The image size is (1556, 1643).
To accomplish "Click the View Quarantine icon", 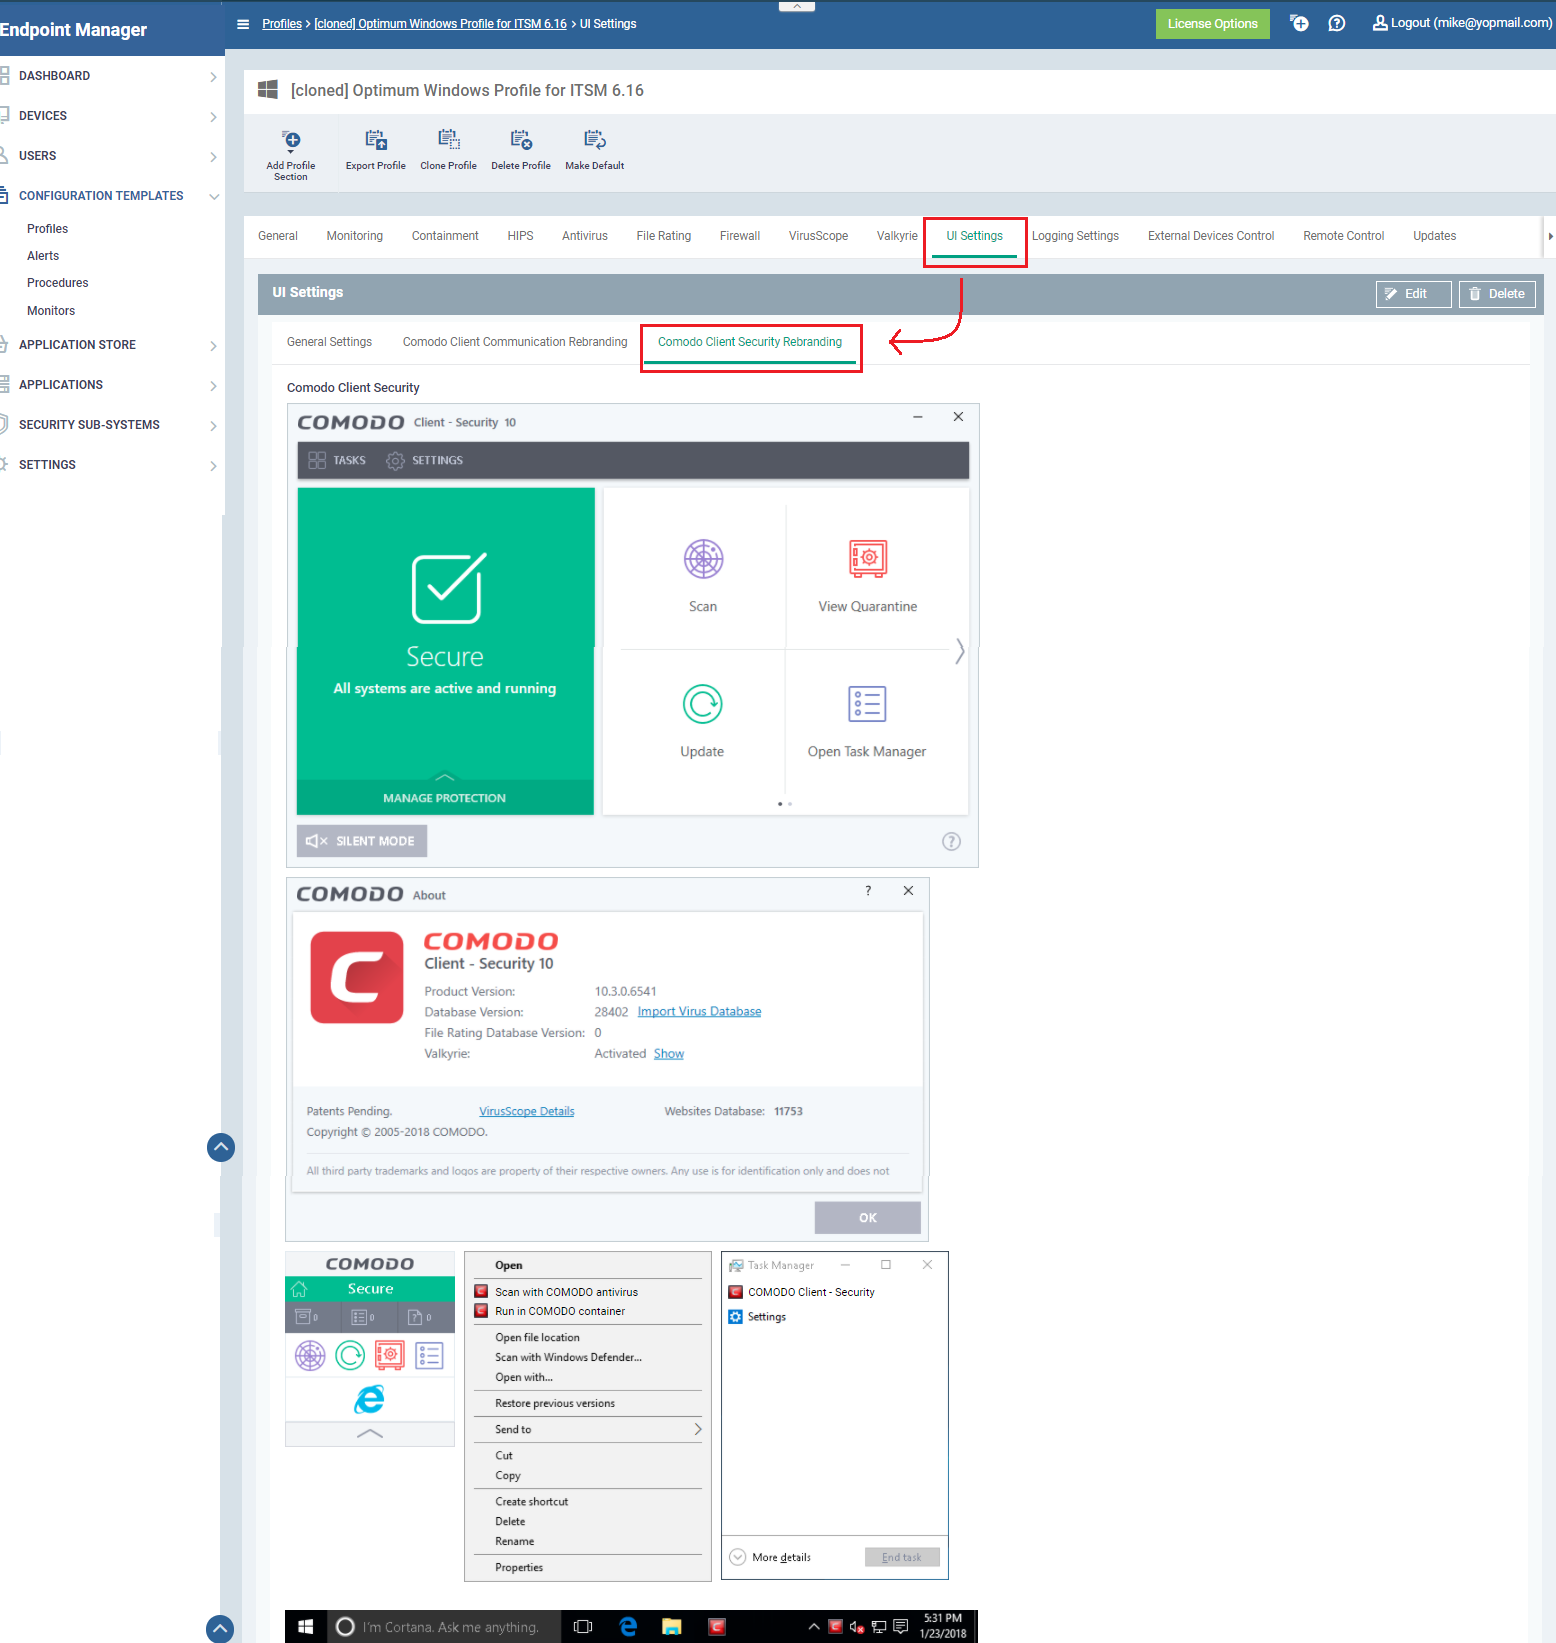I will pos(868,558).
